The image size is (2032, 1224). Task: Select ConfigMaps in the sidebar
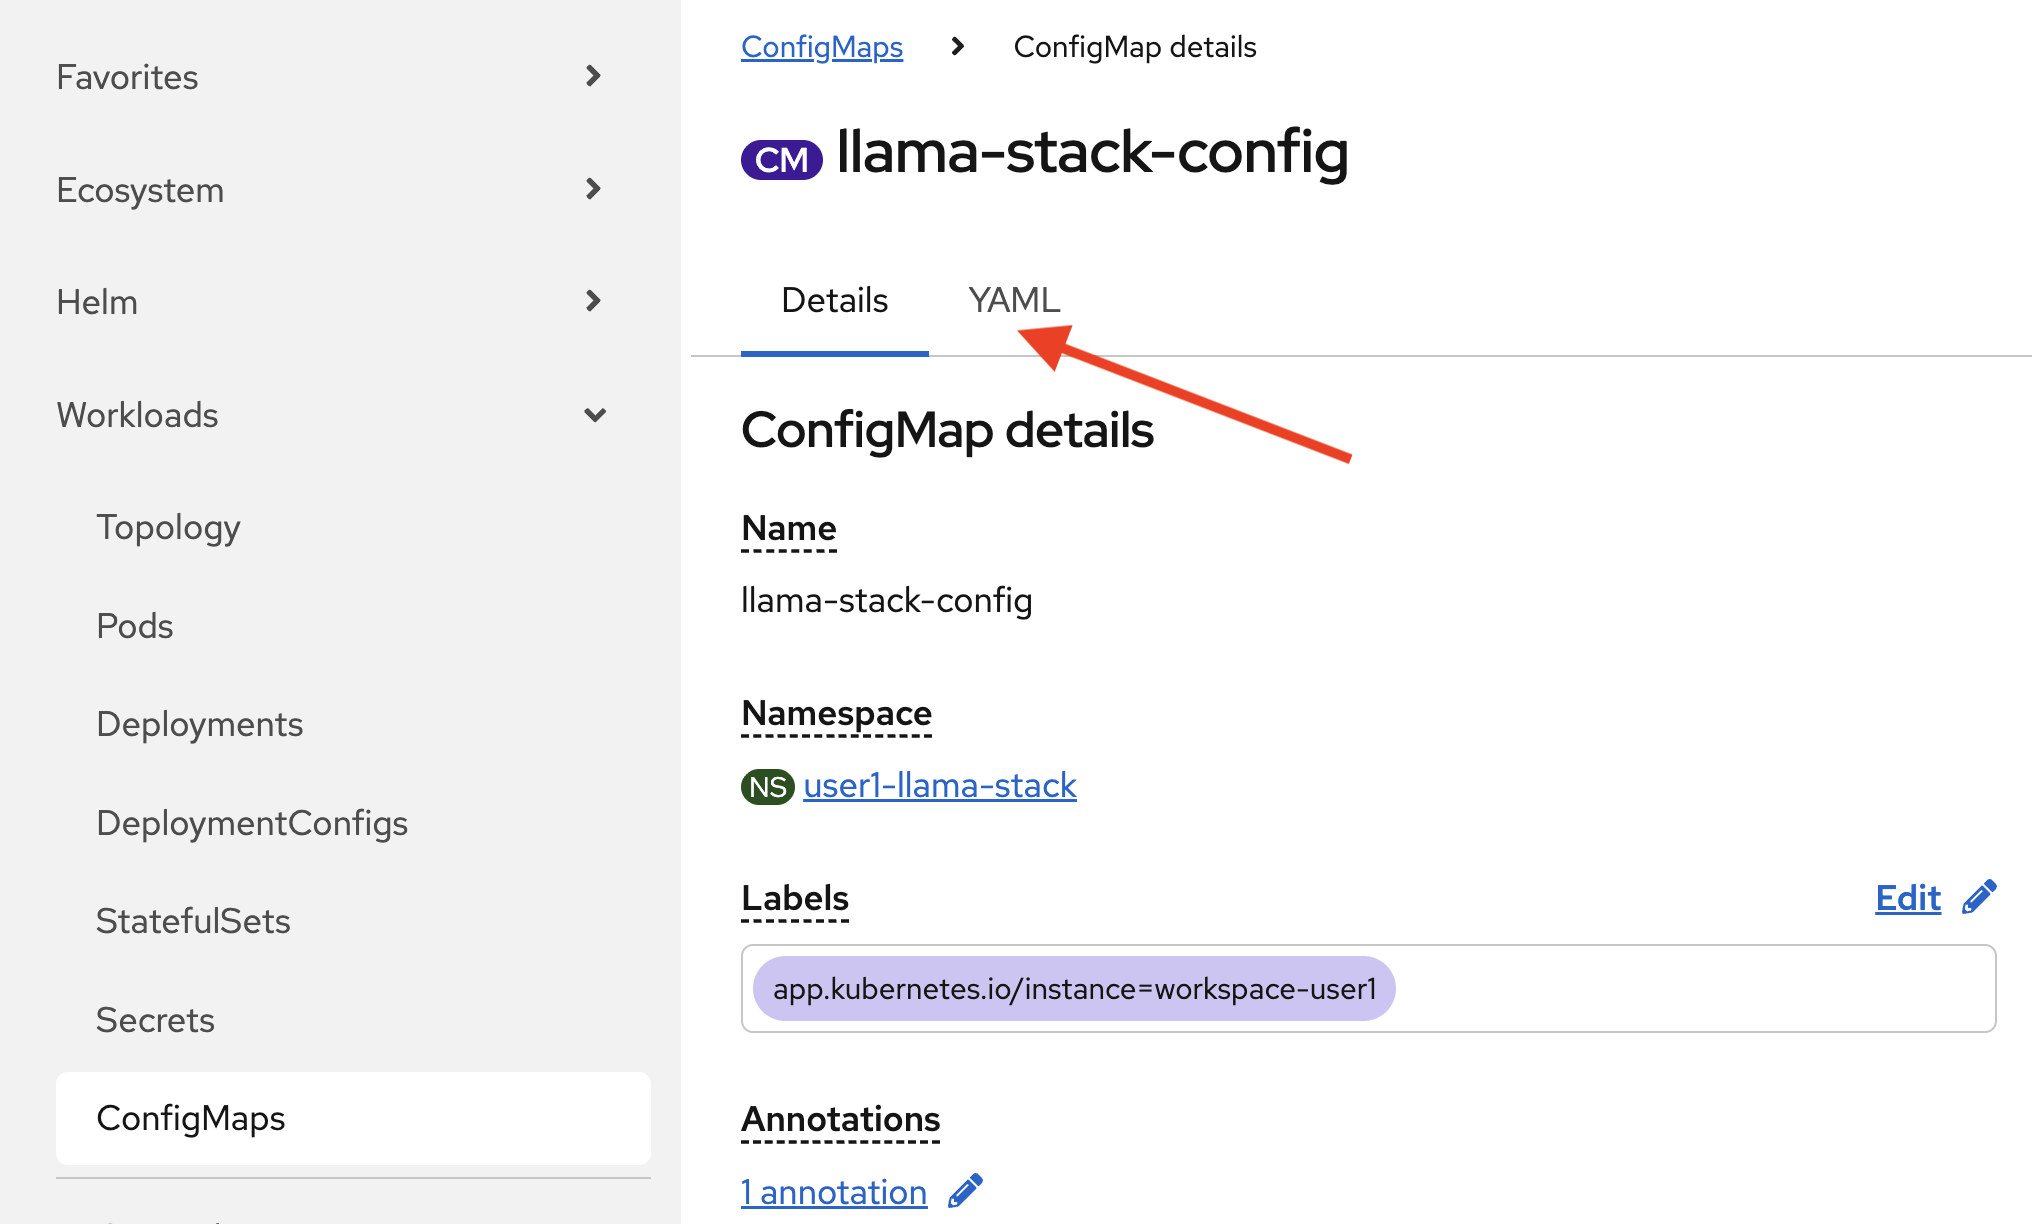pos(190,1118)
